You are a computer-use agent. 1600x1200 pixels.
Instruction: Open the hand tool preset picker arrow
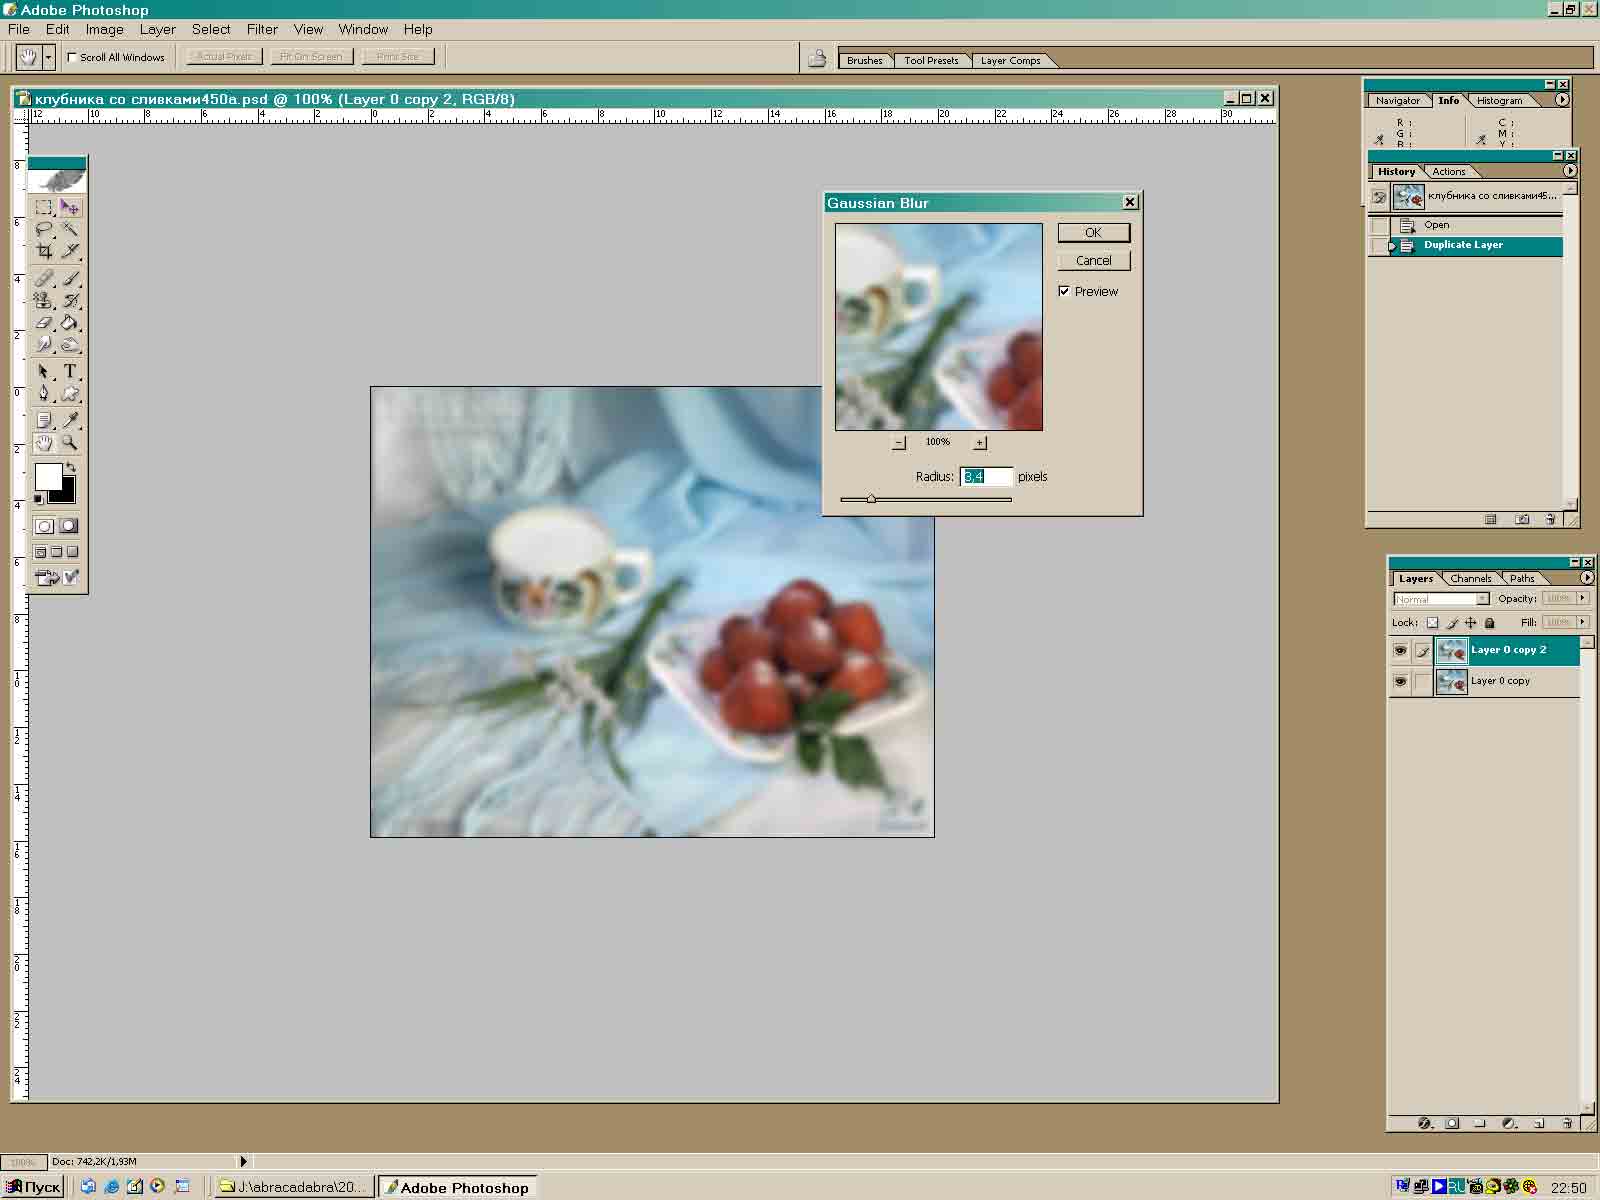[48, 57]
